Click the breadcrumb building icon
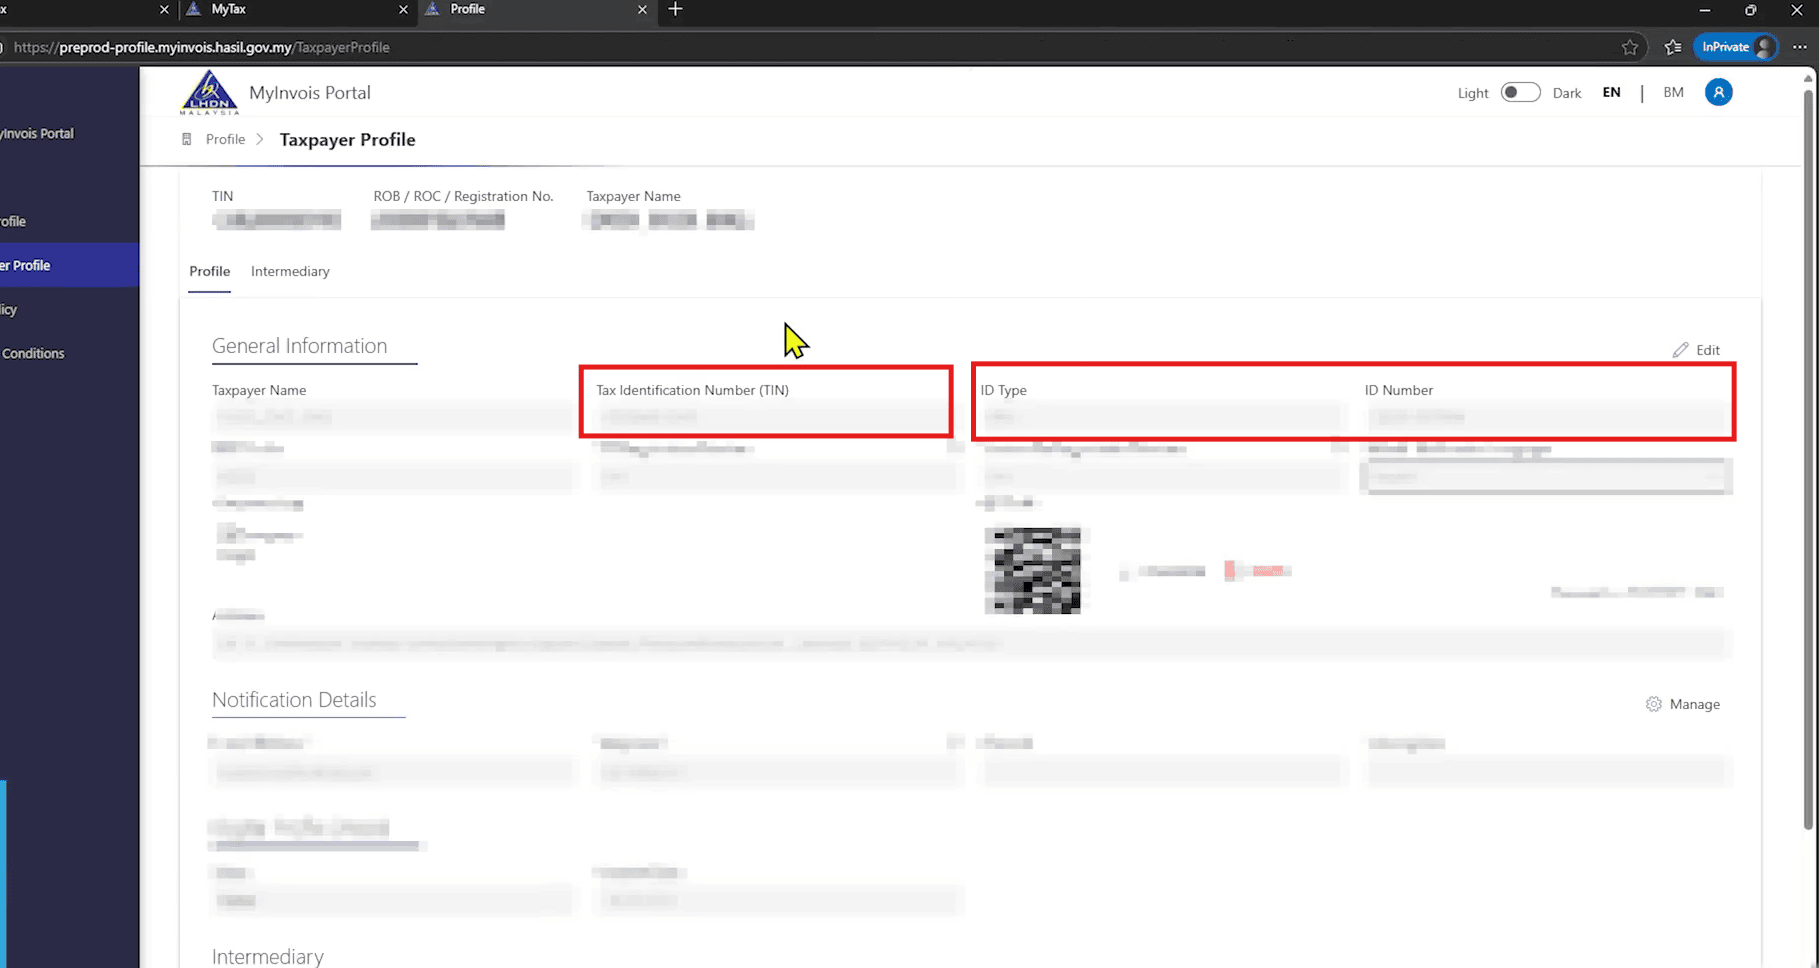Image resolution: width=1819 pixels, height=968 pixels. click(186, 139)
